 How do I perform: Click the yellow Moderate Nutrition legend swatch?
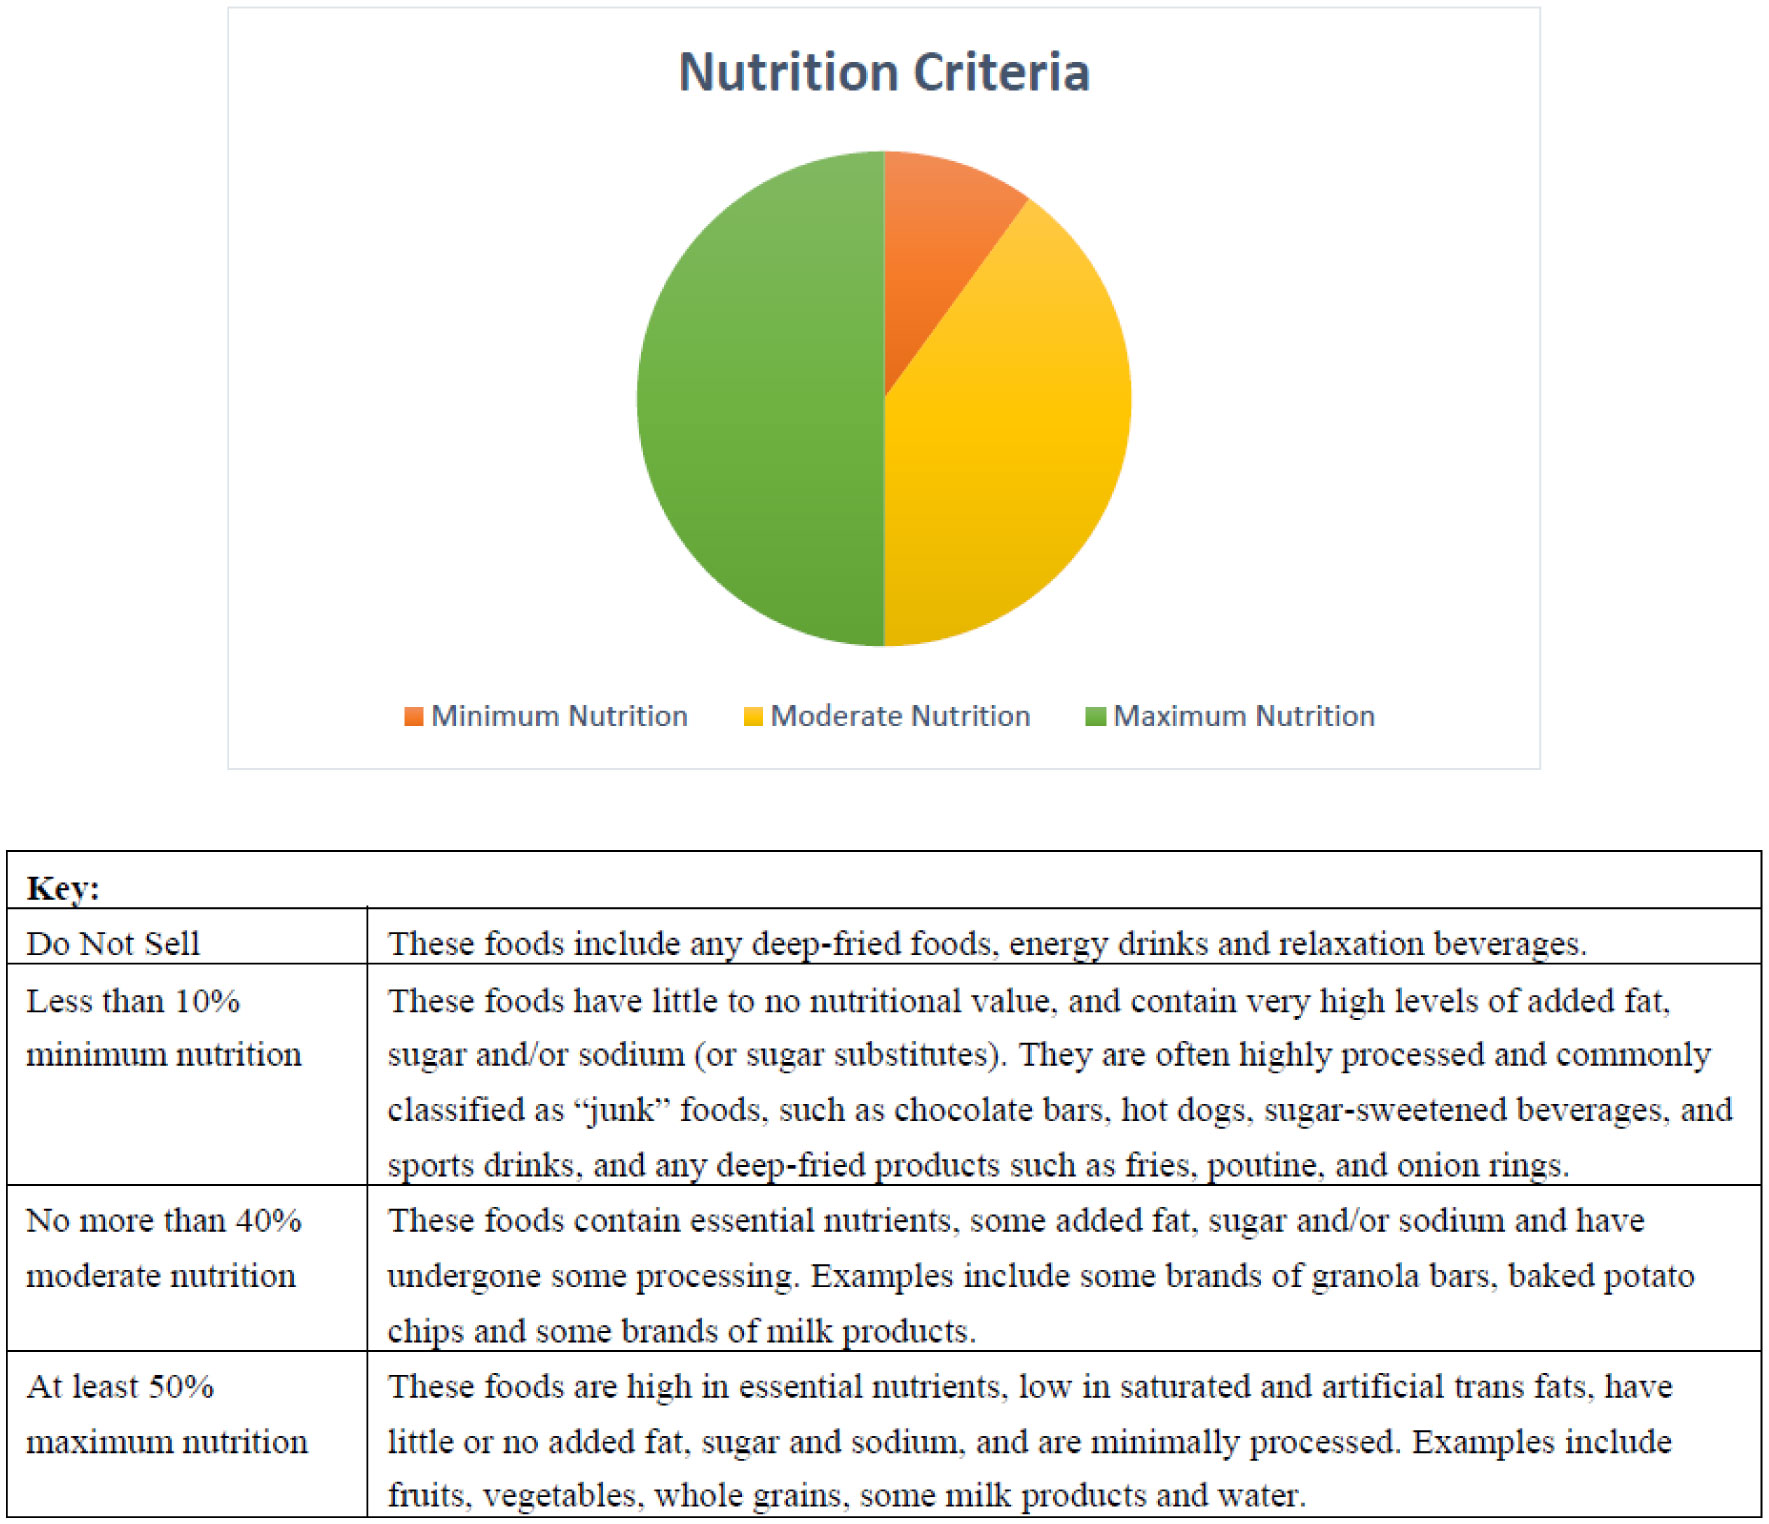[753, 716]
